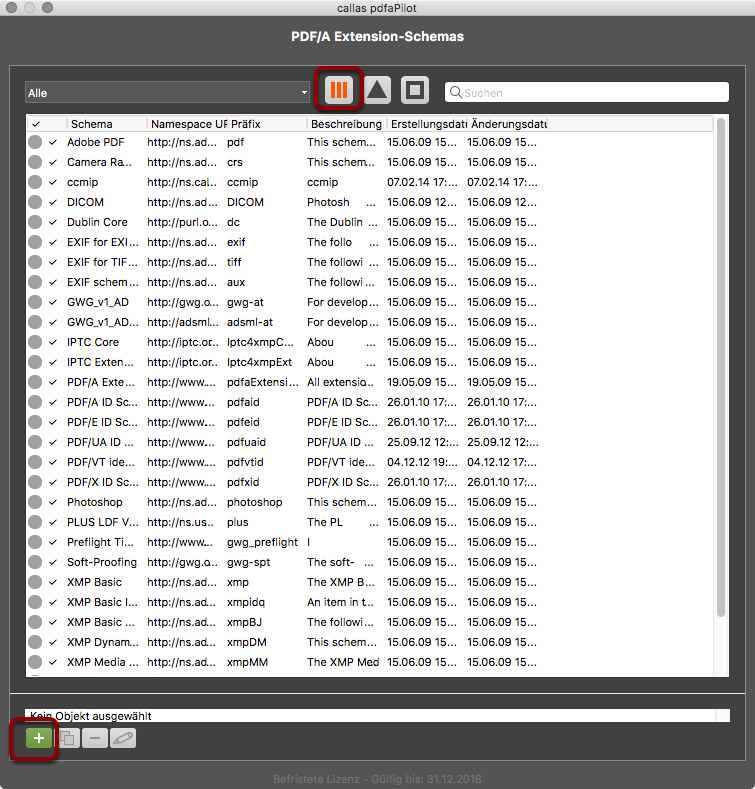Click the grey circle icon for DICOM

(35, 202)
